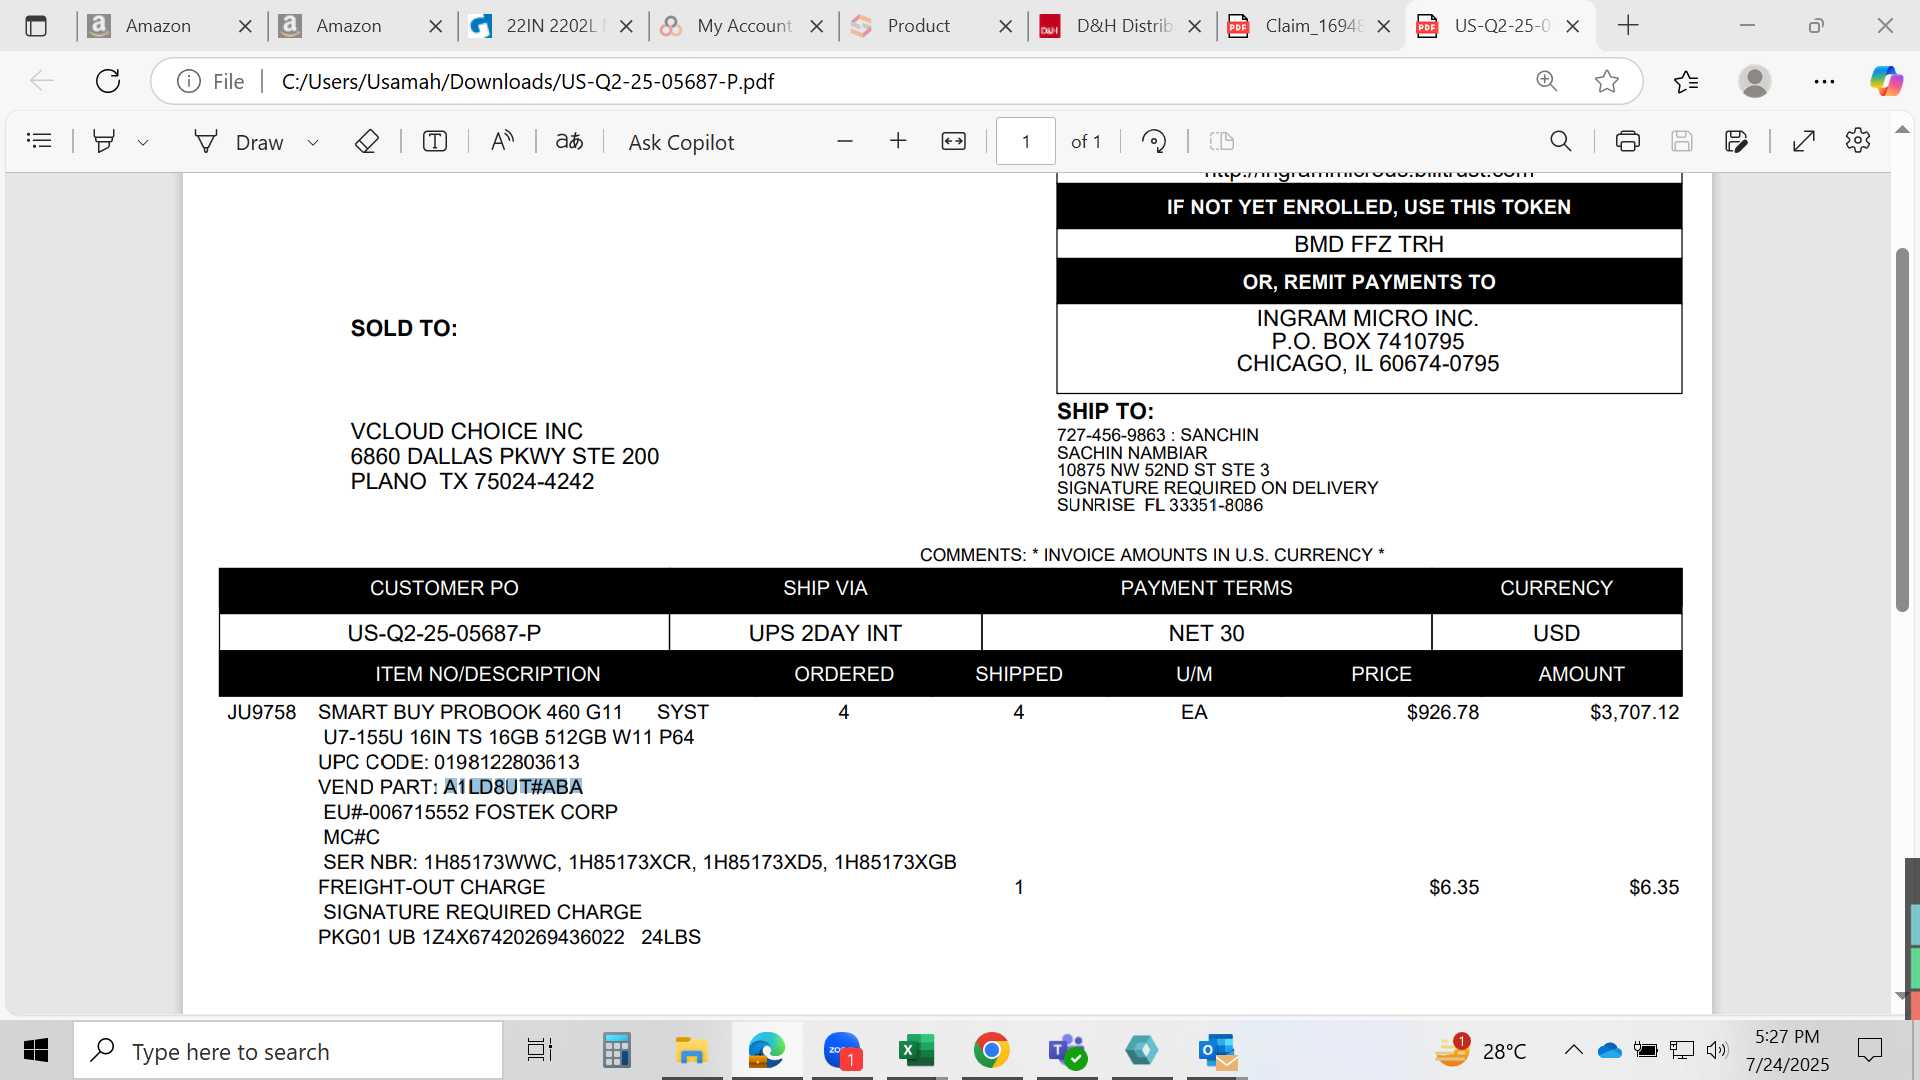Screen dimensions: 1920x1080
Task: Launch Copilot from the browser toolbar
Action: tap(1887, 81)
